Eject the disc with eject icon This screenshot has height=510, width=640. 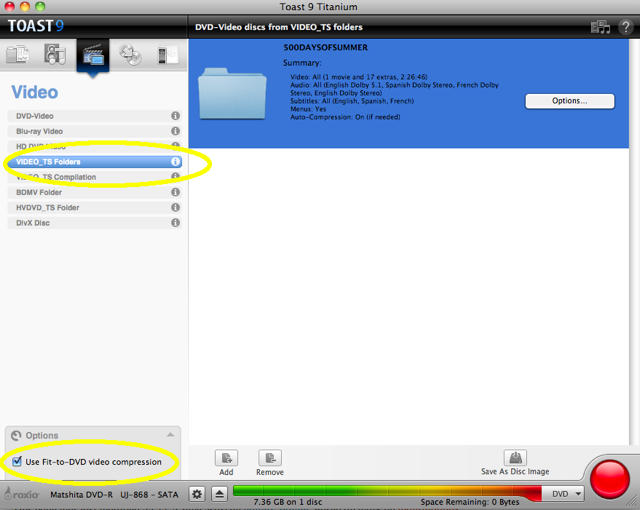click(x=219, y=494)
